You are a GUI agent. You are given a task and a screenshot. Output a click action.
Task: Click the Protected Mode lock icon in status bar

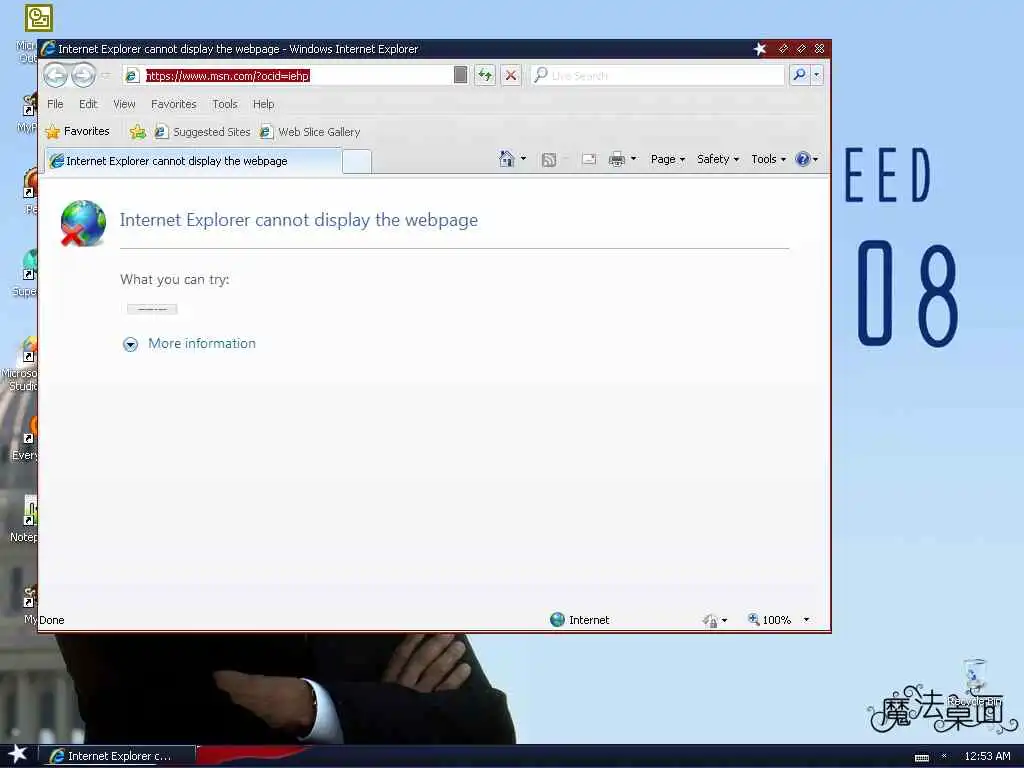click(x=711, y=620)
